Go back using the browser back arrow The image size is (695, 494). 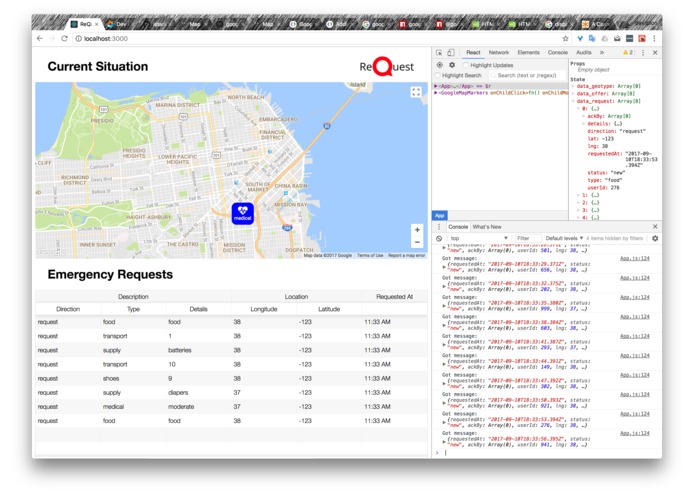pos(40,39)
